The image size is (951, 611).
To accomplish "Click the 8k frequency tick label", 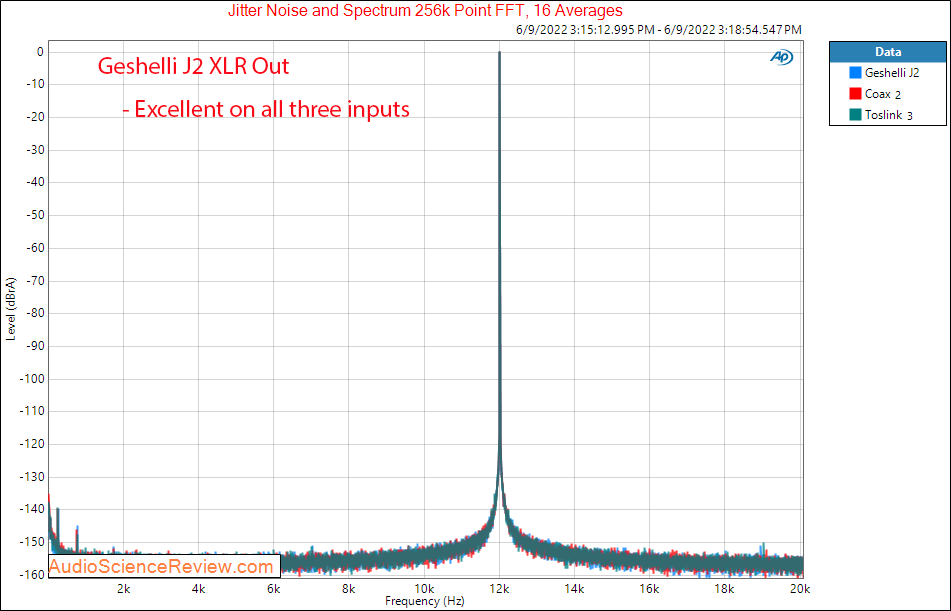I will coord(349,589).
